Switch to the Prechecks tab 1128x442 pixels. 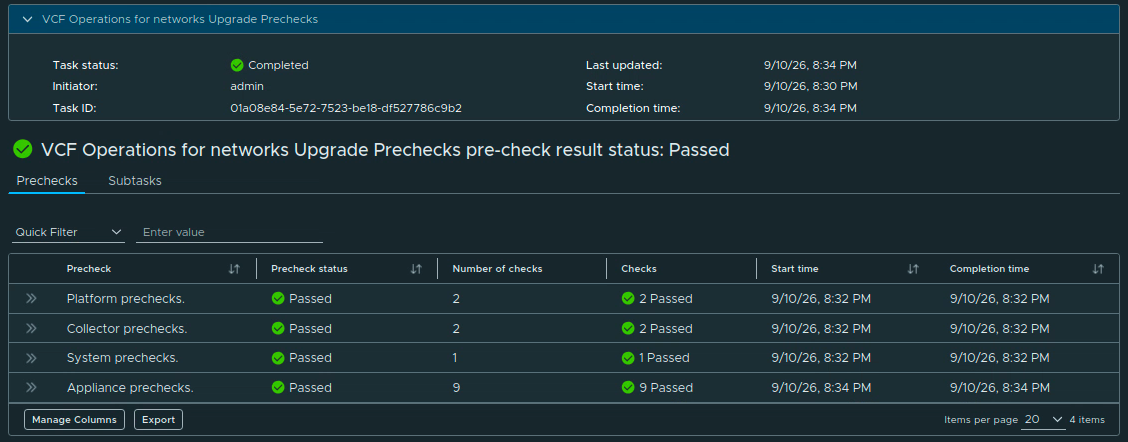[x=47, y=181]
